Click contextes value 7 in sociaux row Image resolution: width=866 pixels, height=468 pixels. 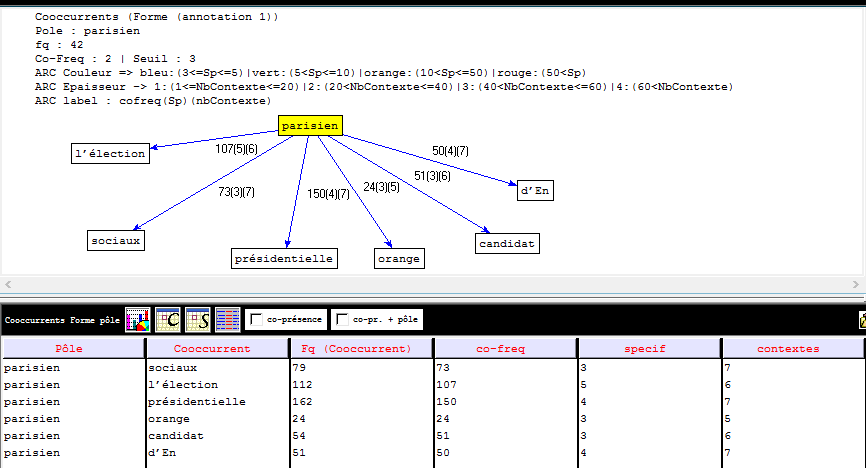[x=727, y=367]
